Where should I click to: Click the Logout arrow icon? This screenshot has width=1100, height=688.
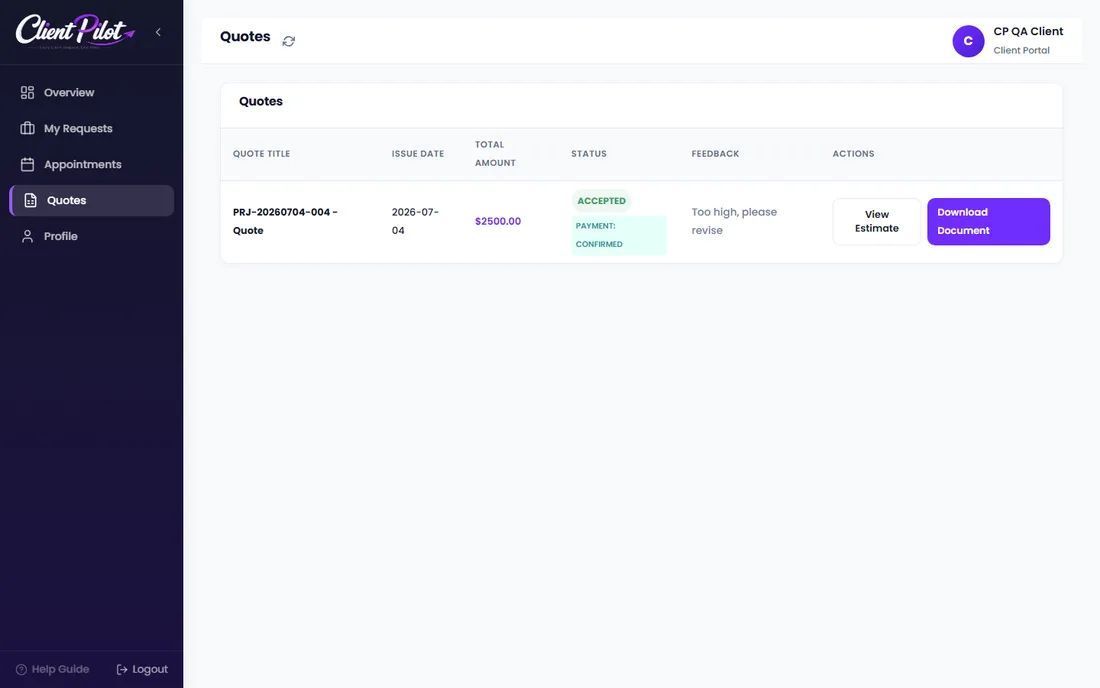click(121, 670)
